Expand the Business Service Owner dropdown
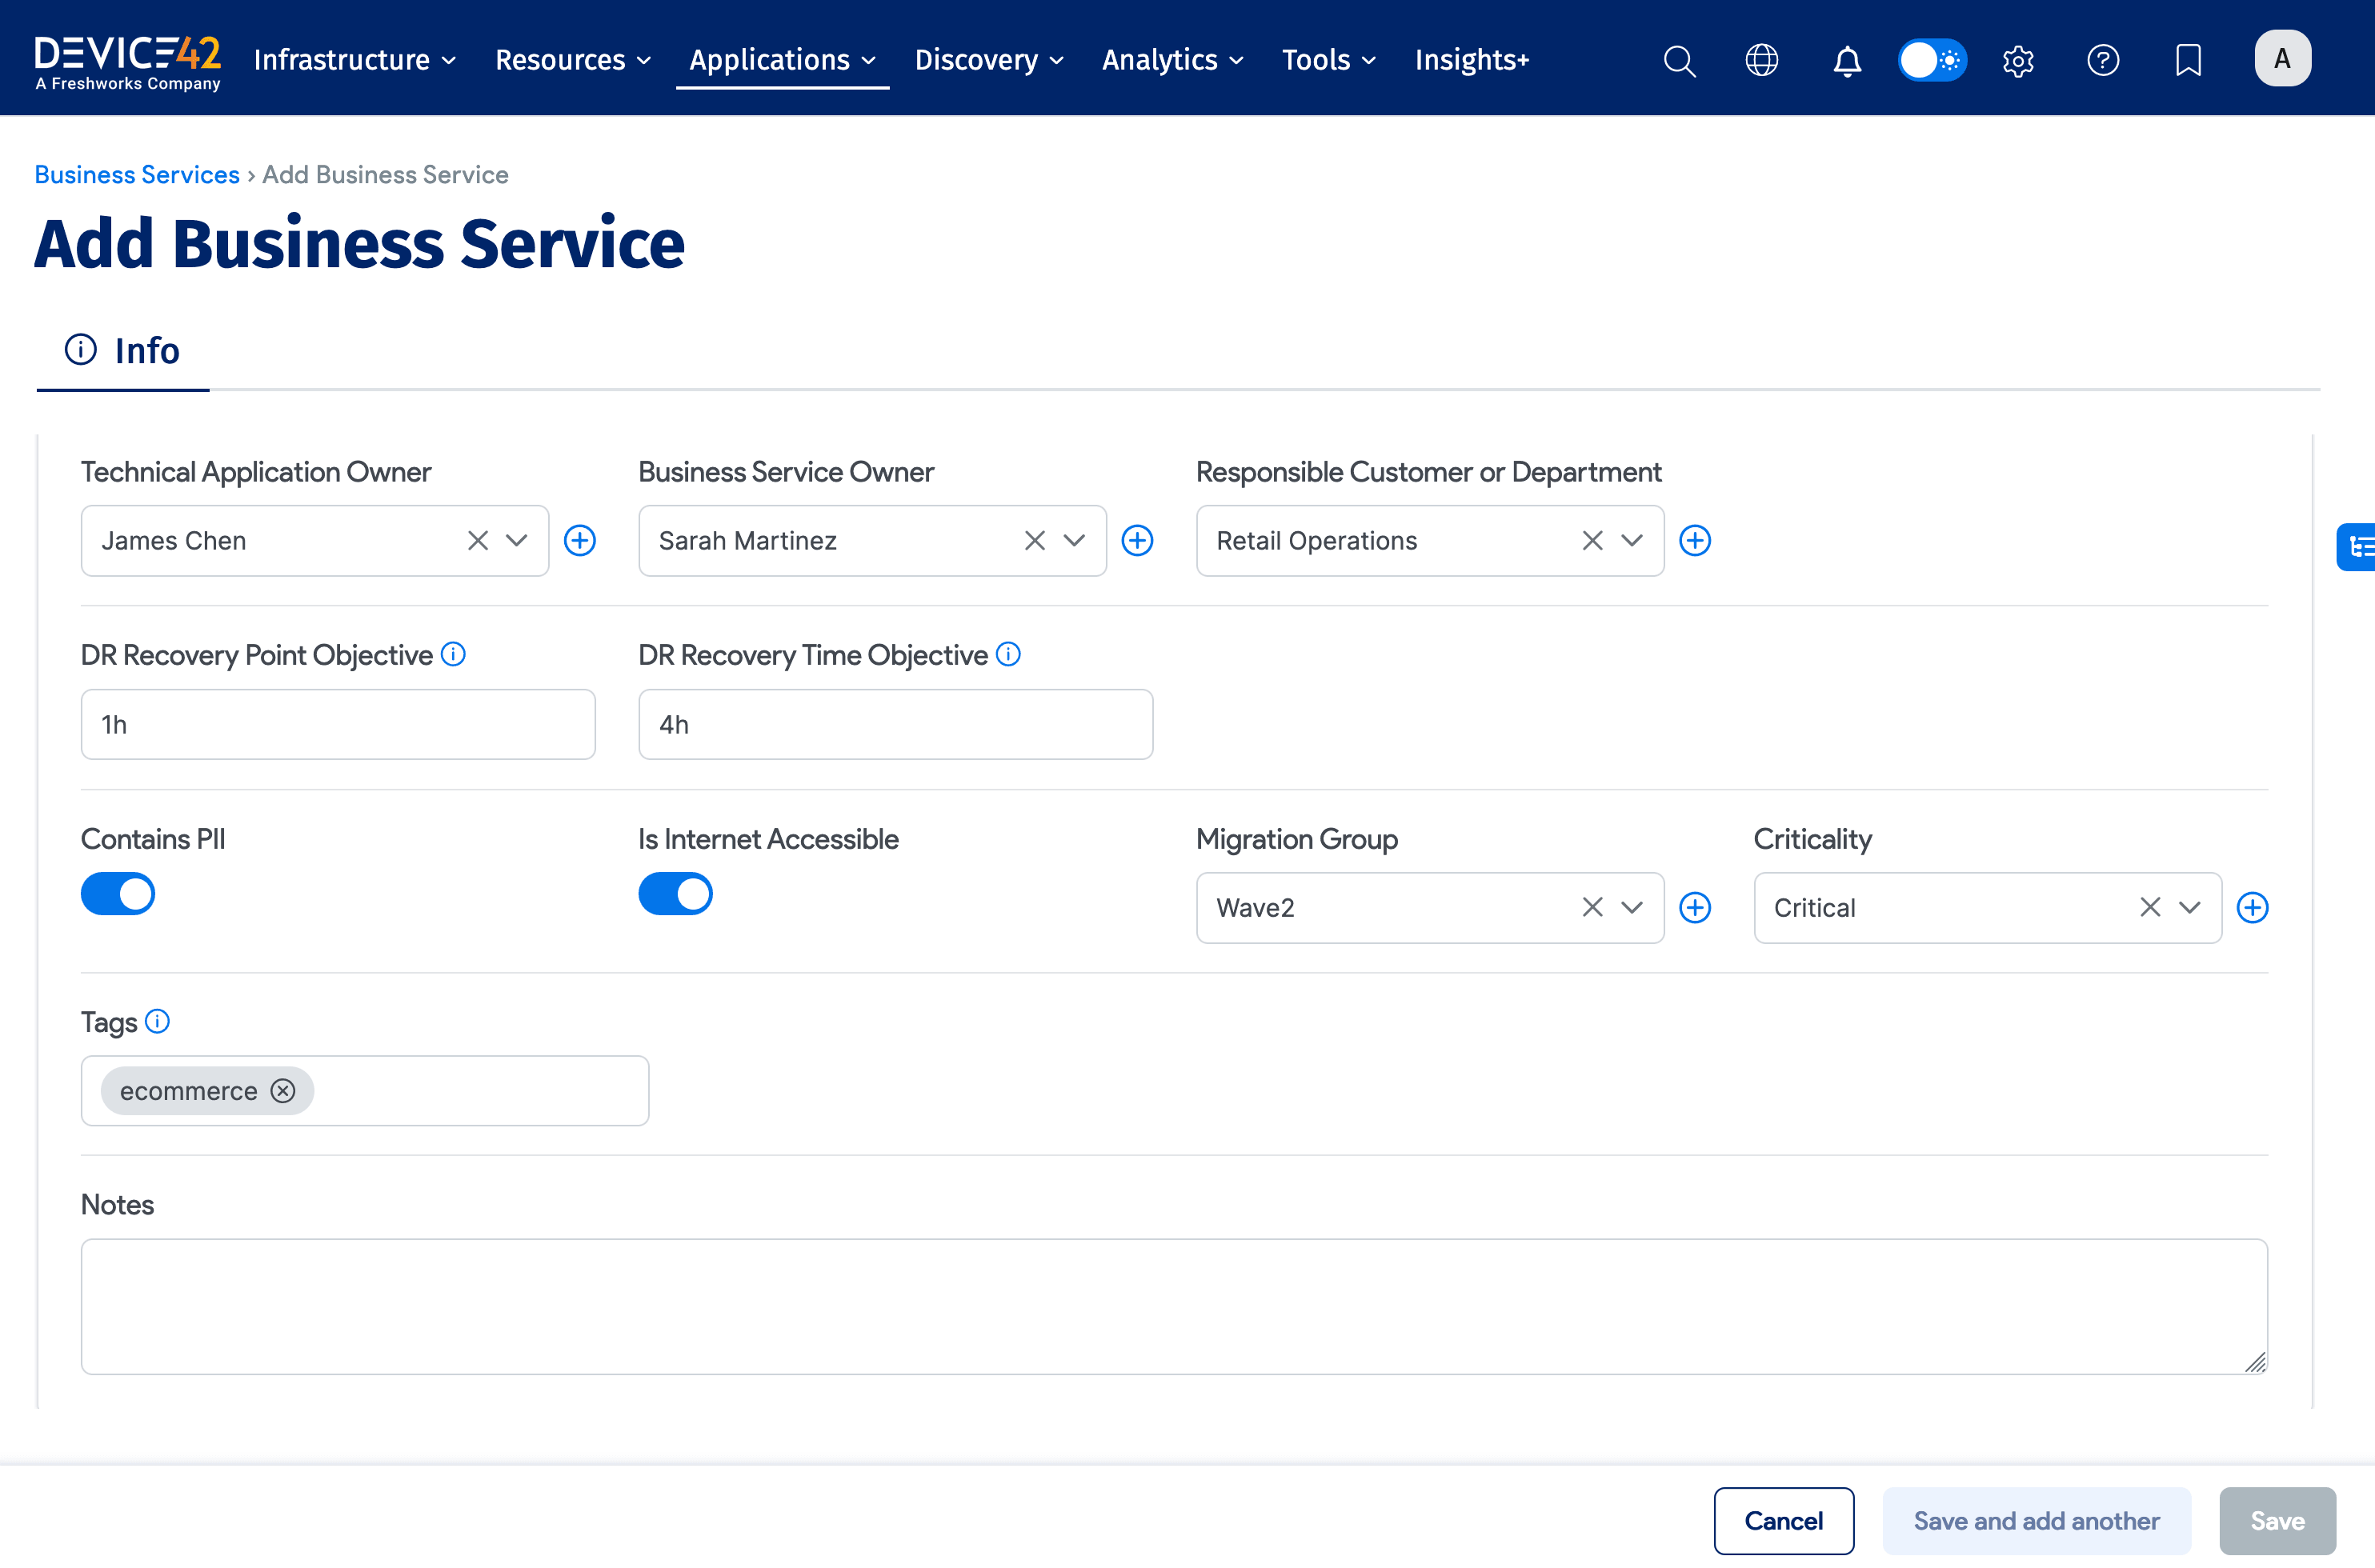The image size is (2375, 1568). click(x=1073, y=540)
